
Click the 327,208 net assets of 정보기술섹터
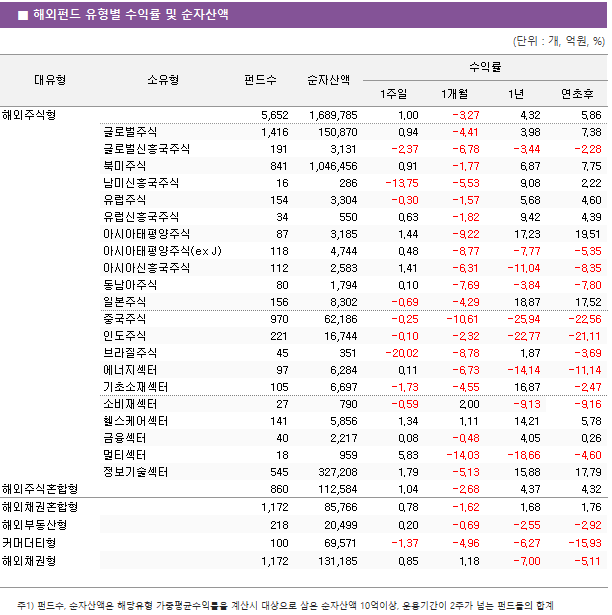click(338, 472)
